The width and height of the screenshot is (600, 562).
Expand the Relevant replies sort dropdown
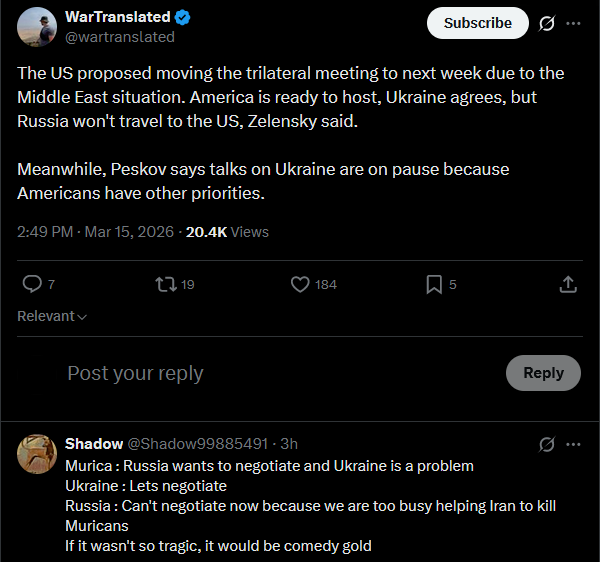(x=52, y=316)
